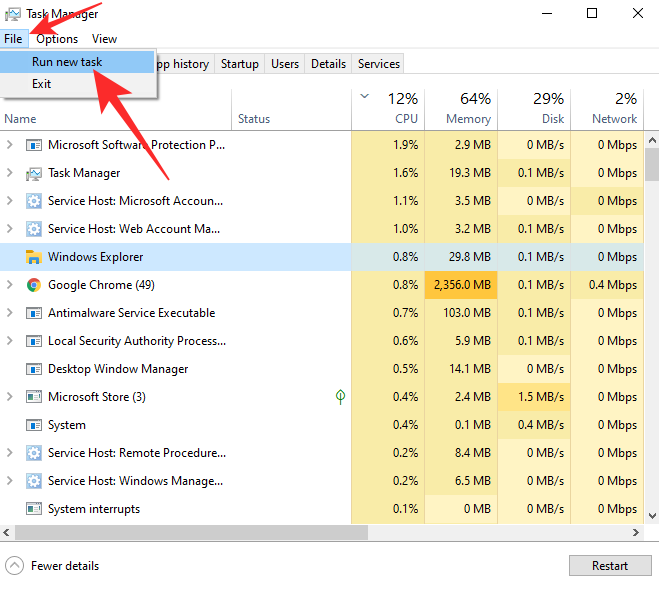Screen dimensions: 659x589
Task: Switch to the Startup tab
Action: pos(239,64)
